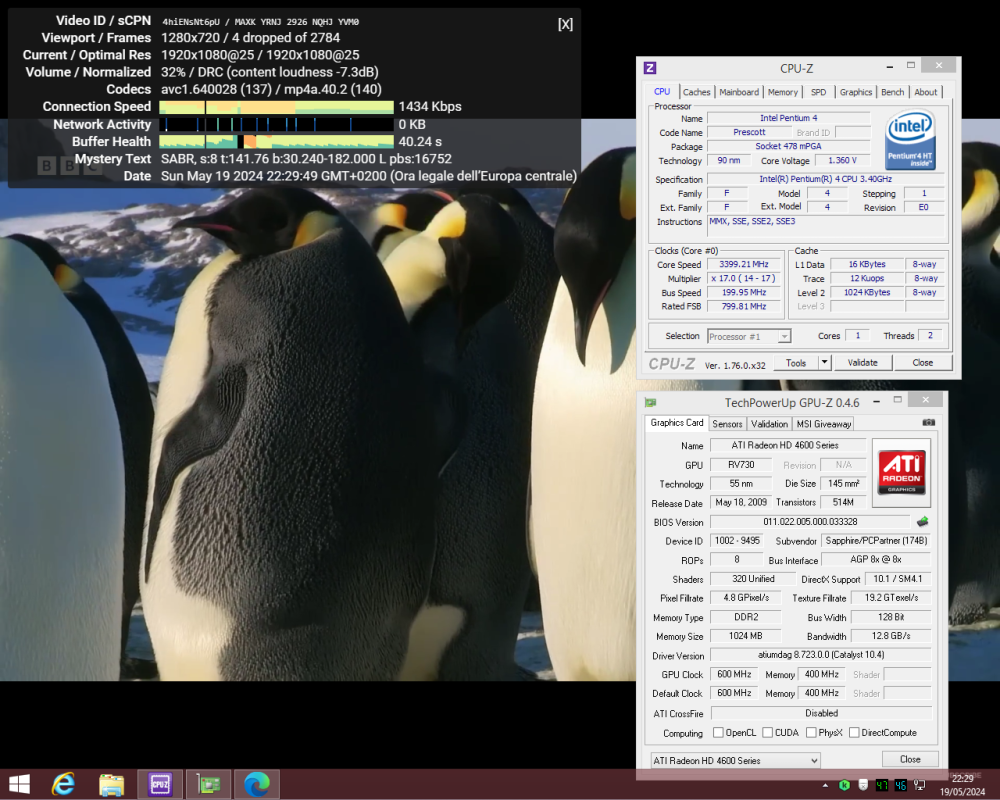Check the PhysX checkbox
Viewport: 1000px width, 800px height.
point(811,733)
